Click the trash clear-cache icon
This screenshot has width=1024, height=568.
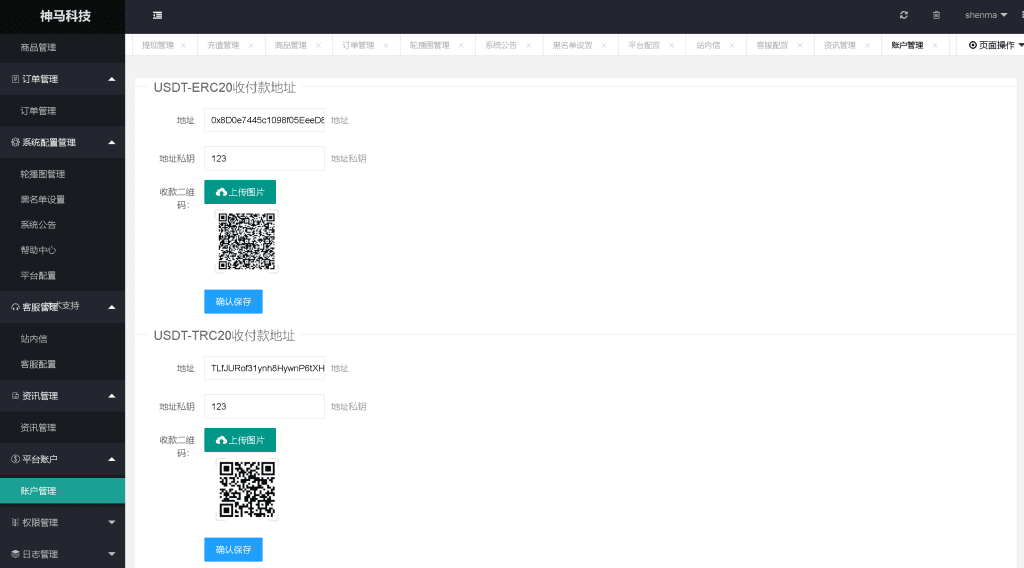pos(936,15)
